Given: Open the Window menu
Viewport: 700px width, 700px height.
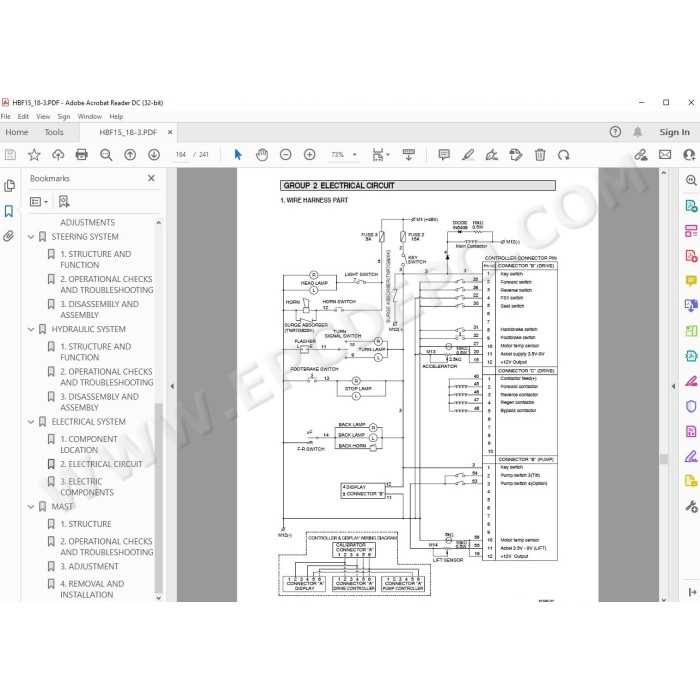Looking at the screenshot, I should click(90, 117).
